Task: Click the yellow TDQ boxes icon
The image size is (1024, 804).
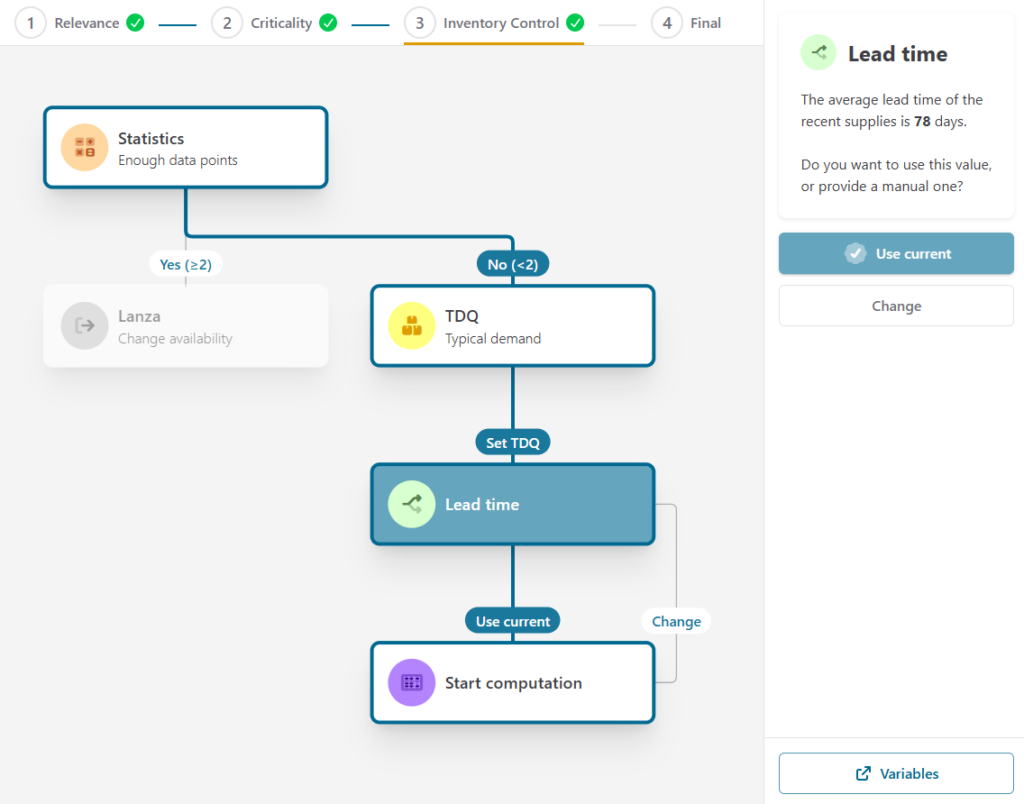Action: click(x=411, y=326)
